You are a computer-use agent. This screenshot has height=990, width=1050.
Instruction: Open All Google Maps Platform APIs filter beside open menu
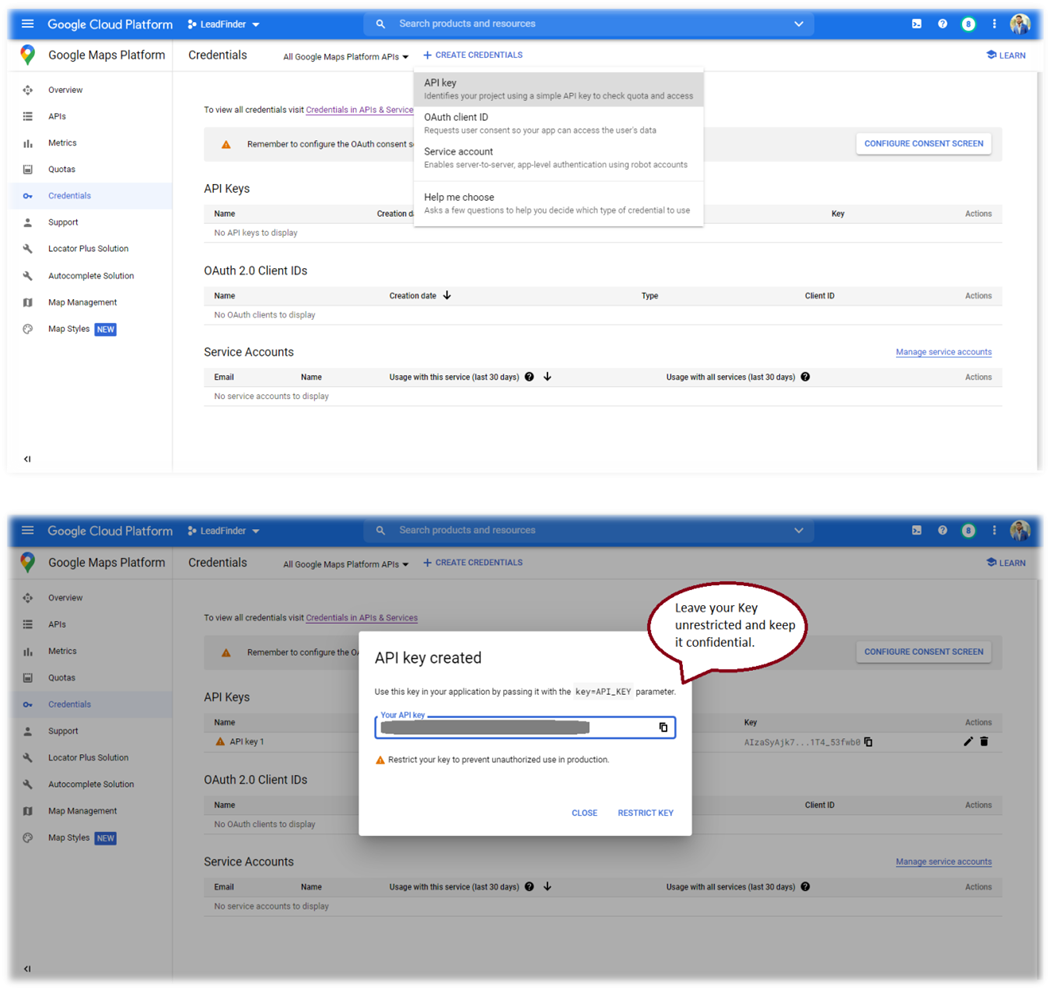[345, 57]
